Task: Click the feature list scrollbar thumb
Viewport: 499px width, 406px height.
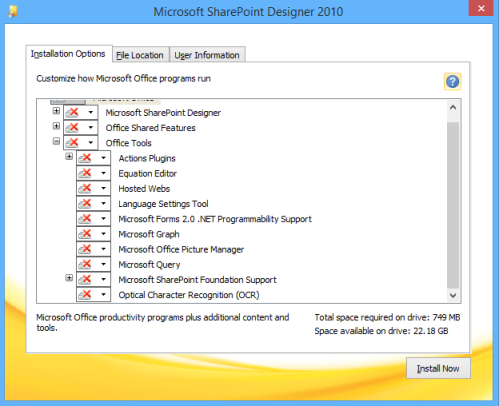Action: (x=453, y=204)
